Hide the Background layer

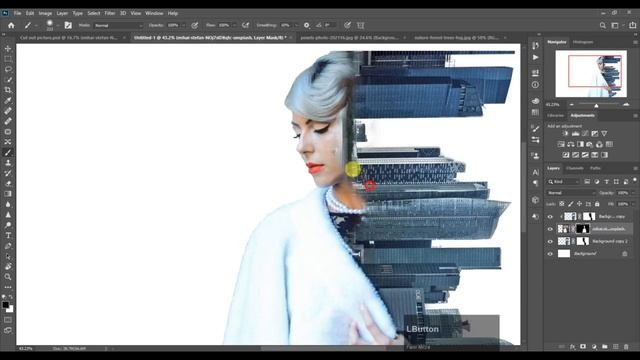pos(550,254)
